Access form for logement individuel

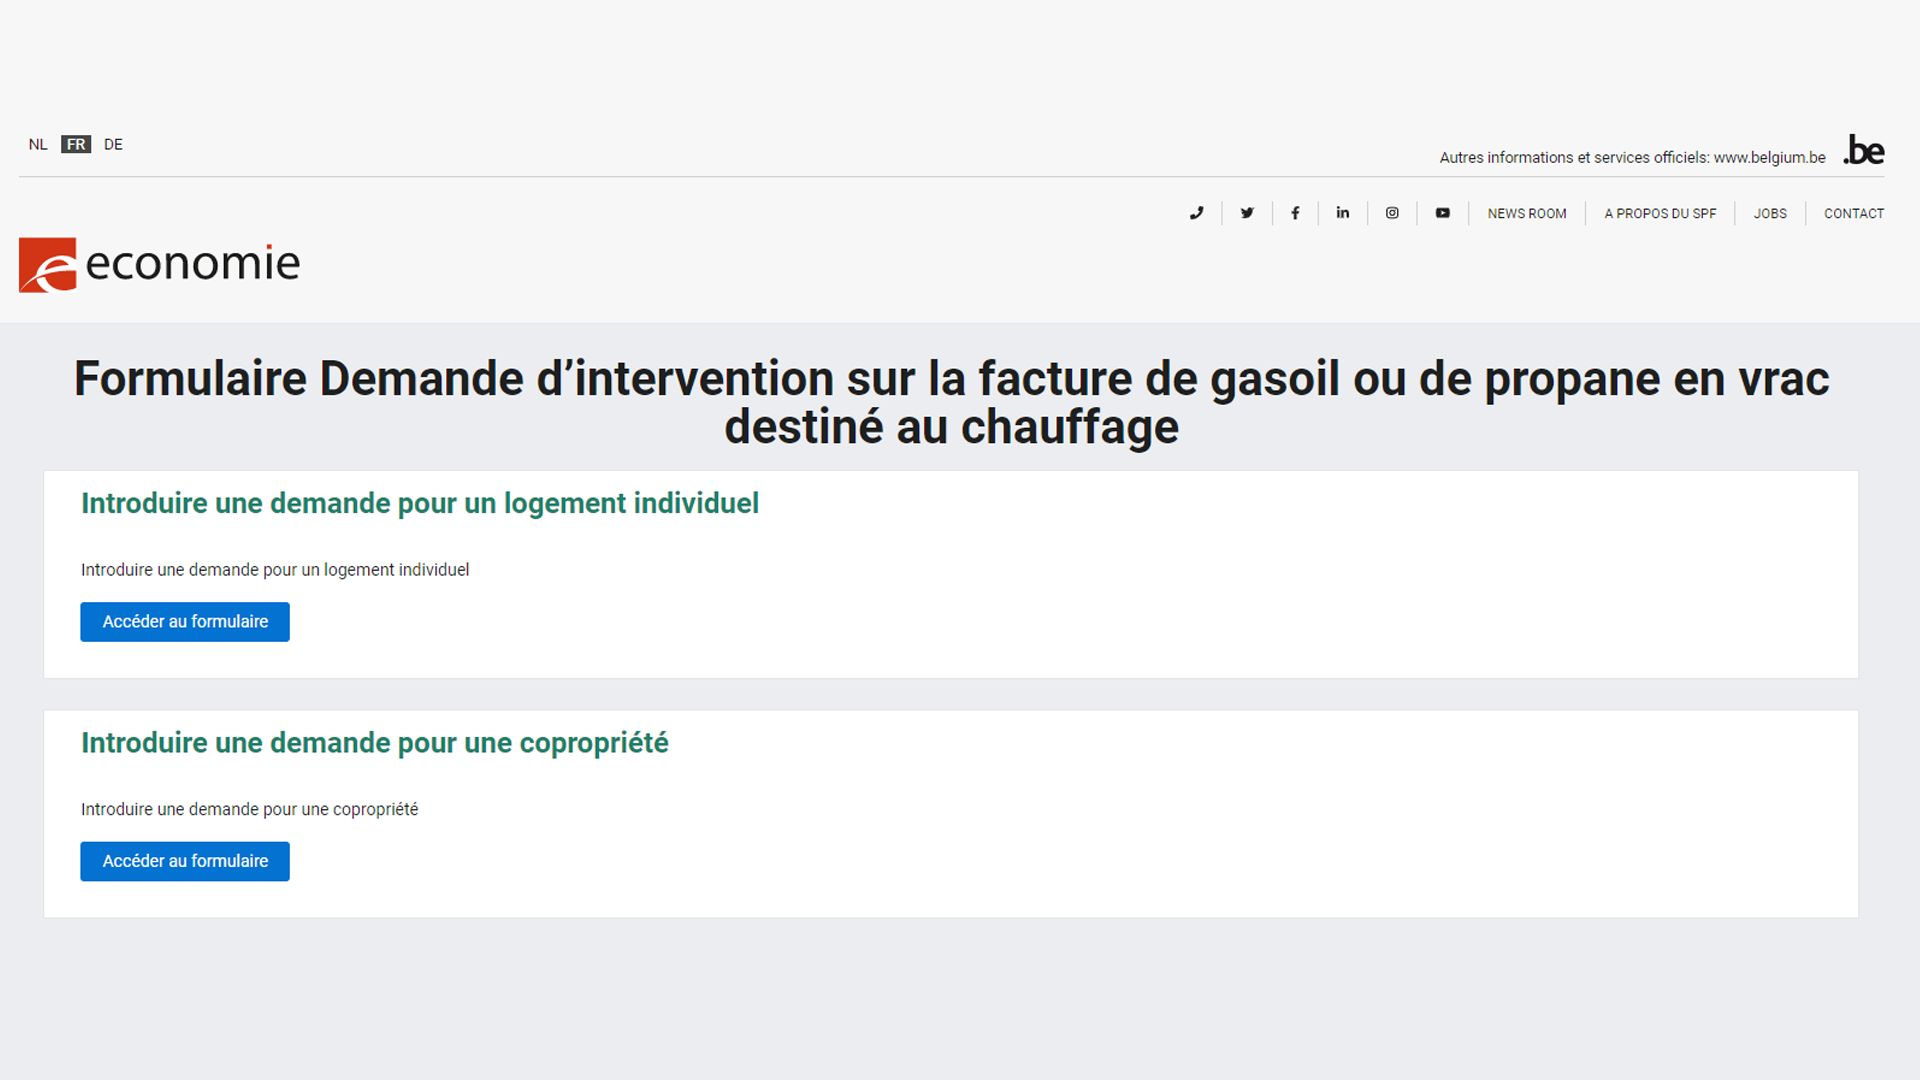(185, 622)
